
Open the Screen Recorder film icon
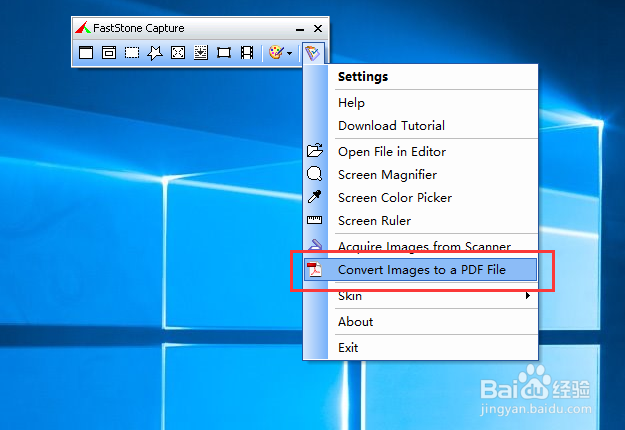coord(247,53)
